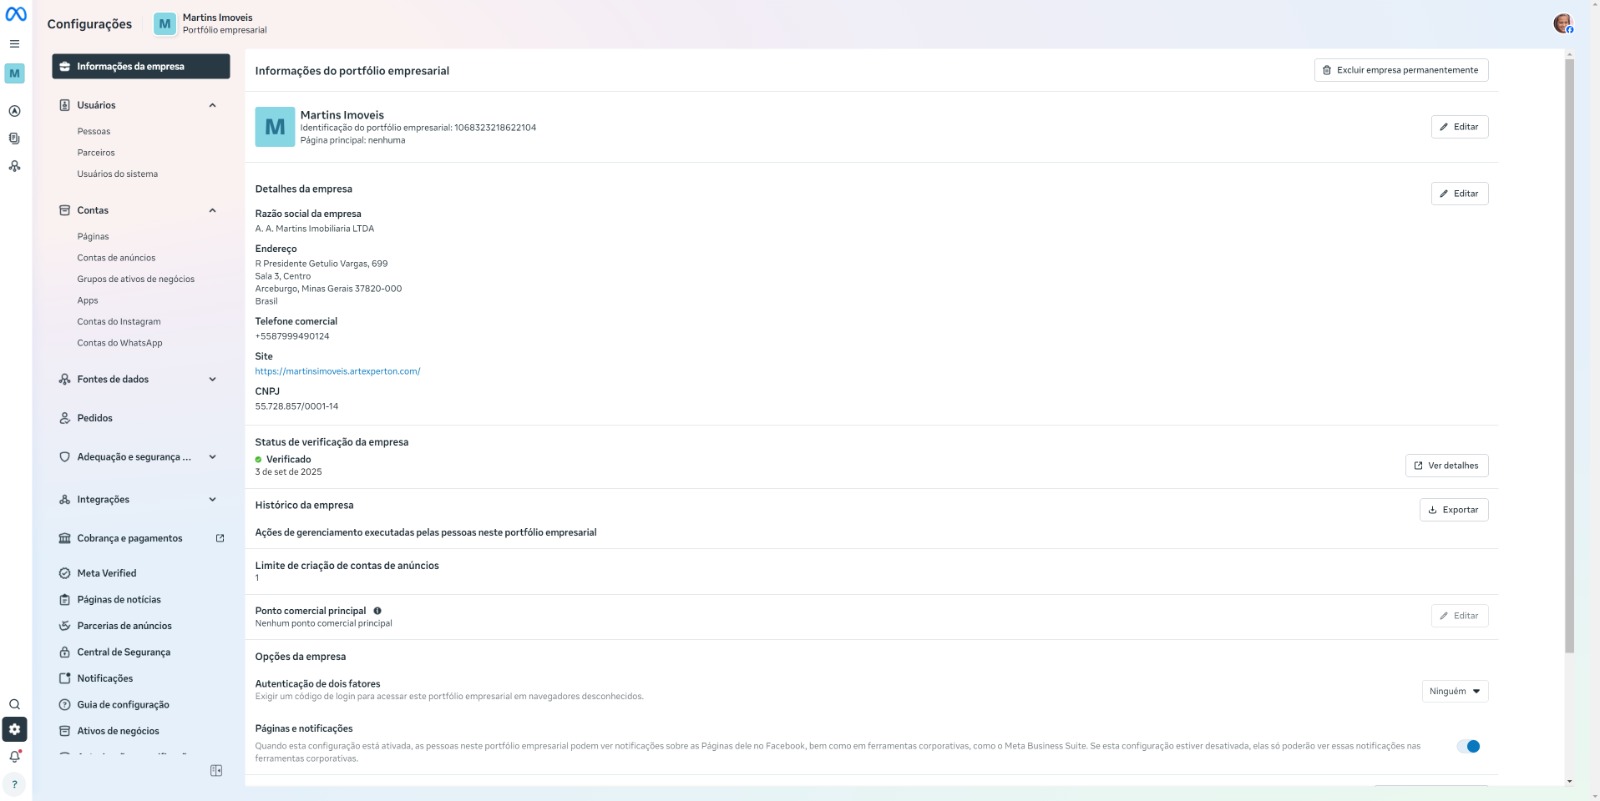1600x801 pixels.
Task: Click Excluir empresa permanentemente button
Action: (x=1401, y=70)
